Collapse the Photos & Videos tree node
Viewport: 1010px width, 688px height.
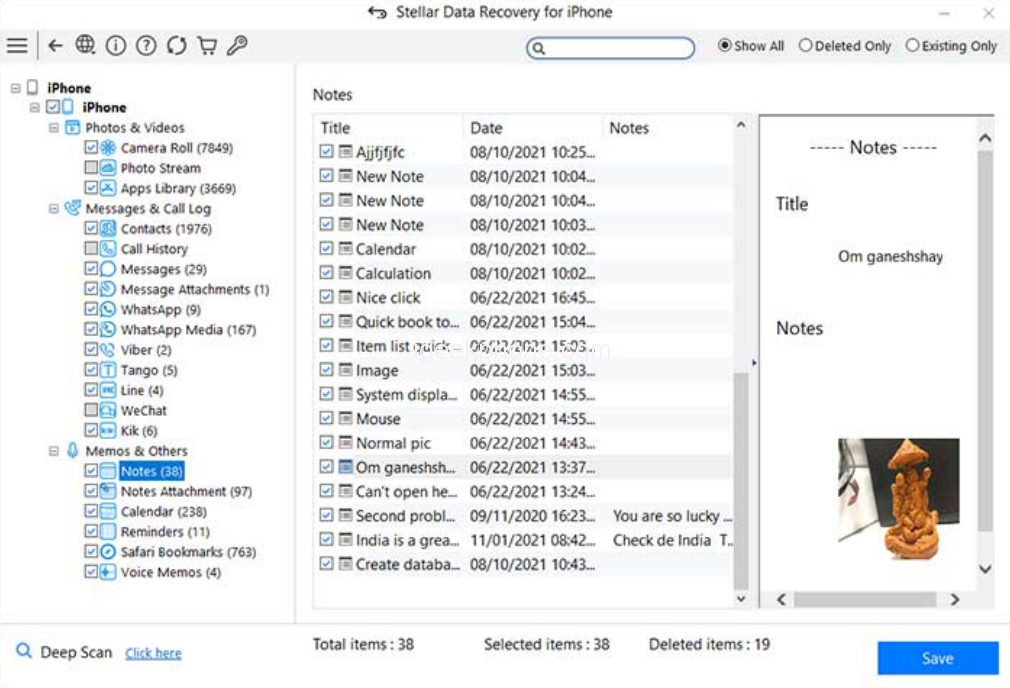(x=54, y=128)
